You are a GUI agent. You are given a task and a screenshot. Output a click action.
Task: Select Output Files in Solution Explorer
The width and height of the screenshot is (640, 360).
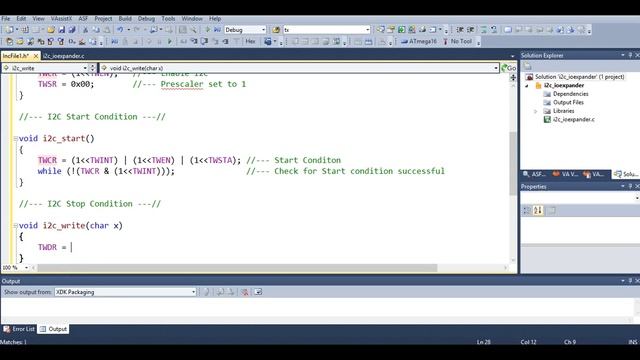click(x=568, y=102)
